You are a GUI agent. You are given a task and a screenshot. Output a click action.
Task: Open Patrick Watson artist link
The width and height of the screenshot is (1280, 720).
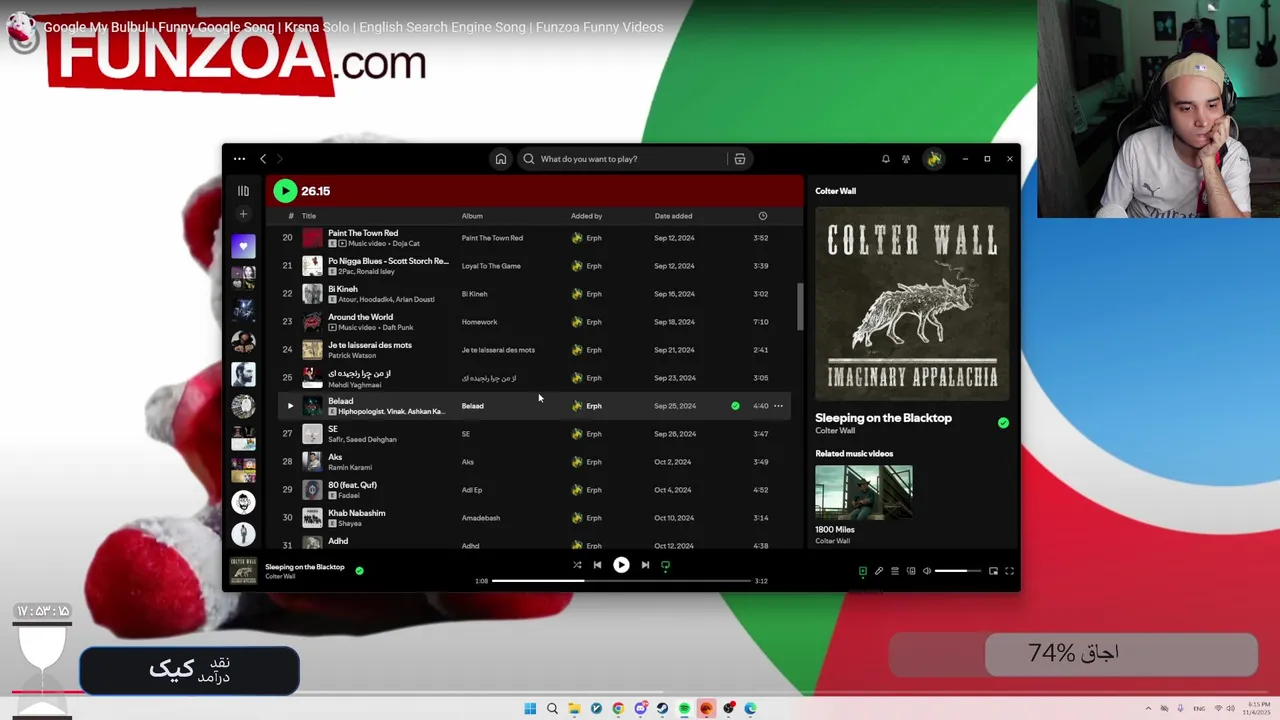point(351,355)
